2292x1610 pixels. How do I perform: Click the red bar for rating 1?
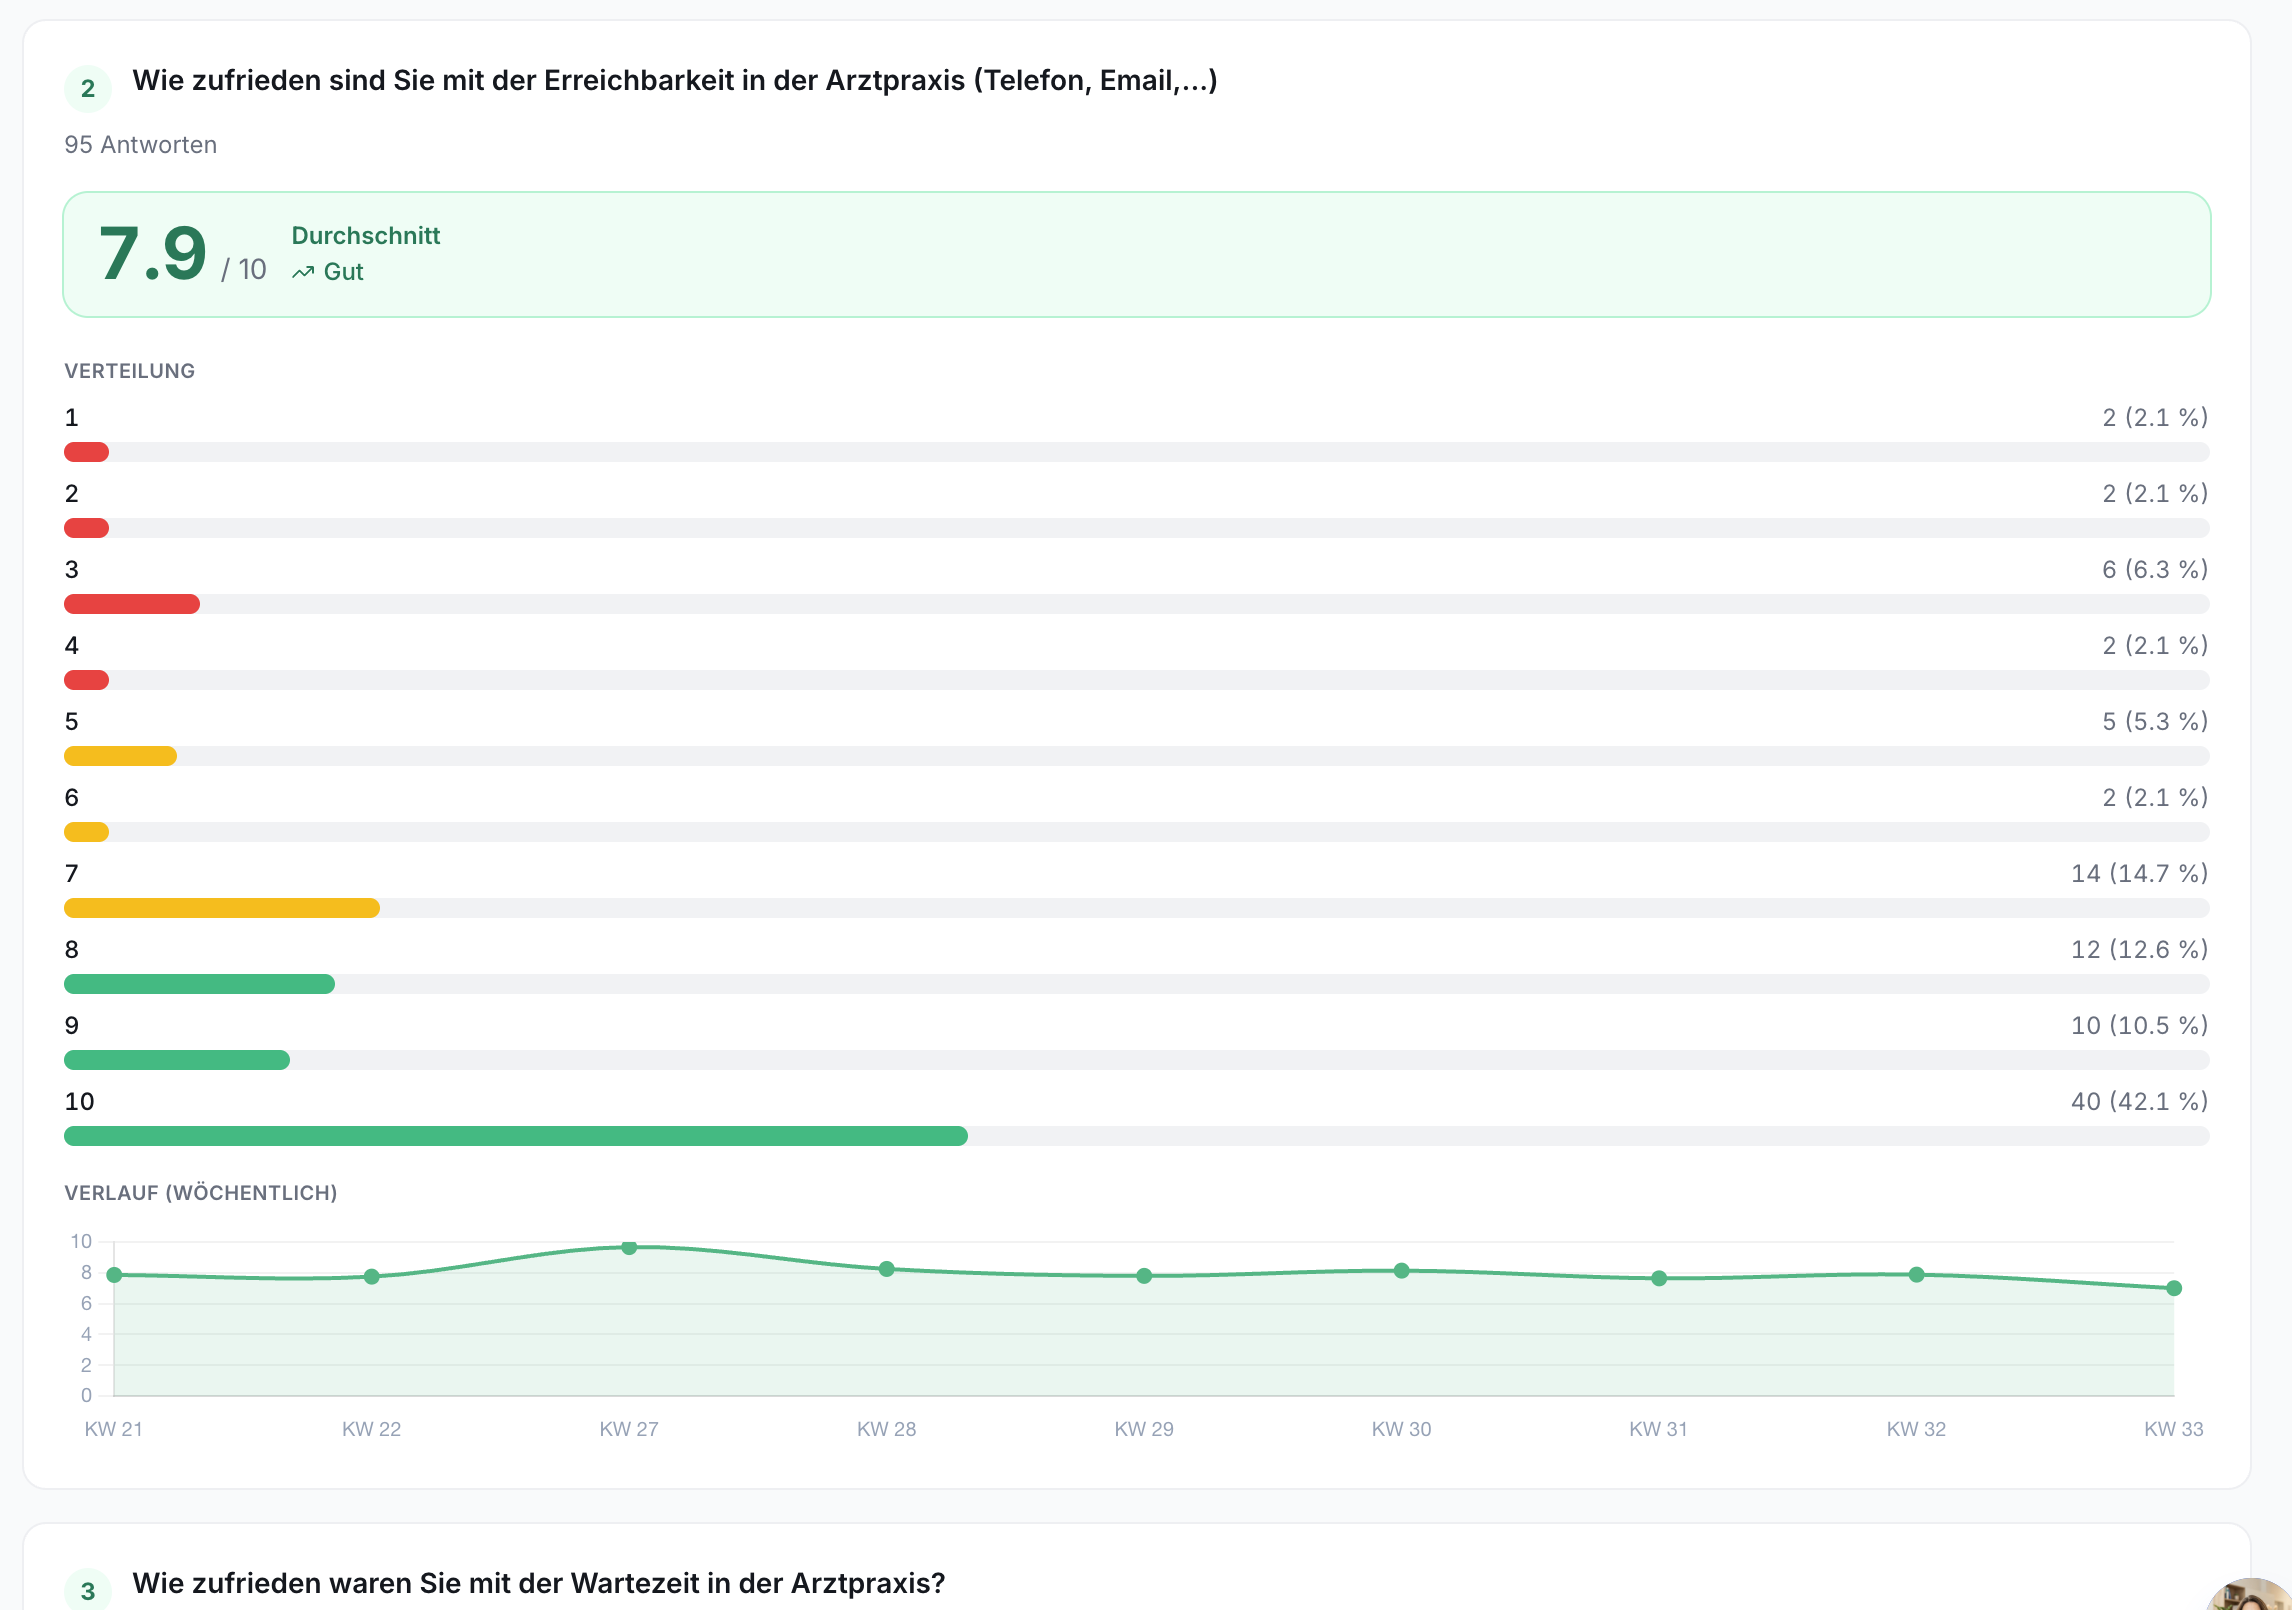point(86,452)
